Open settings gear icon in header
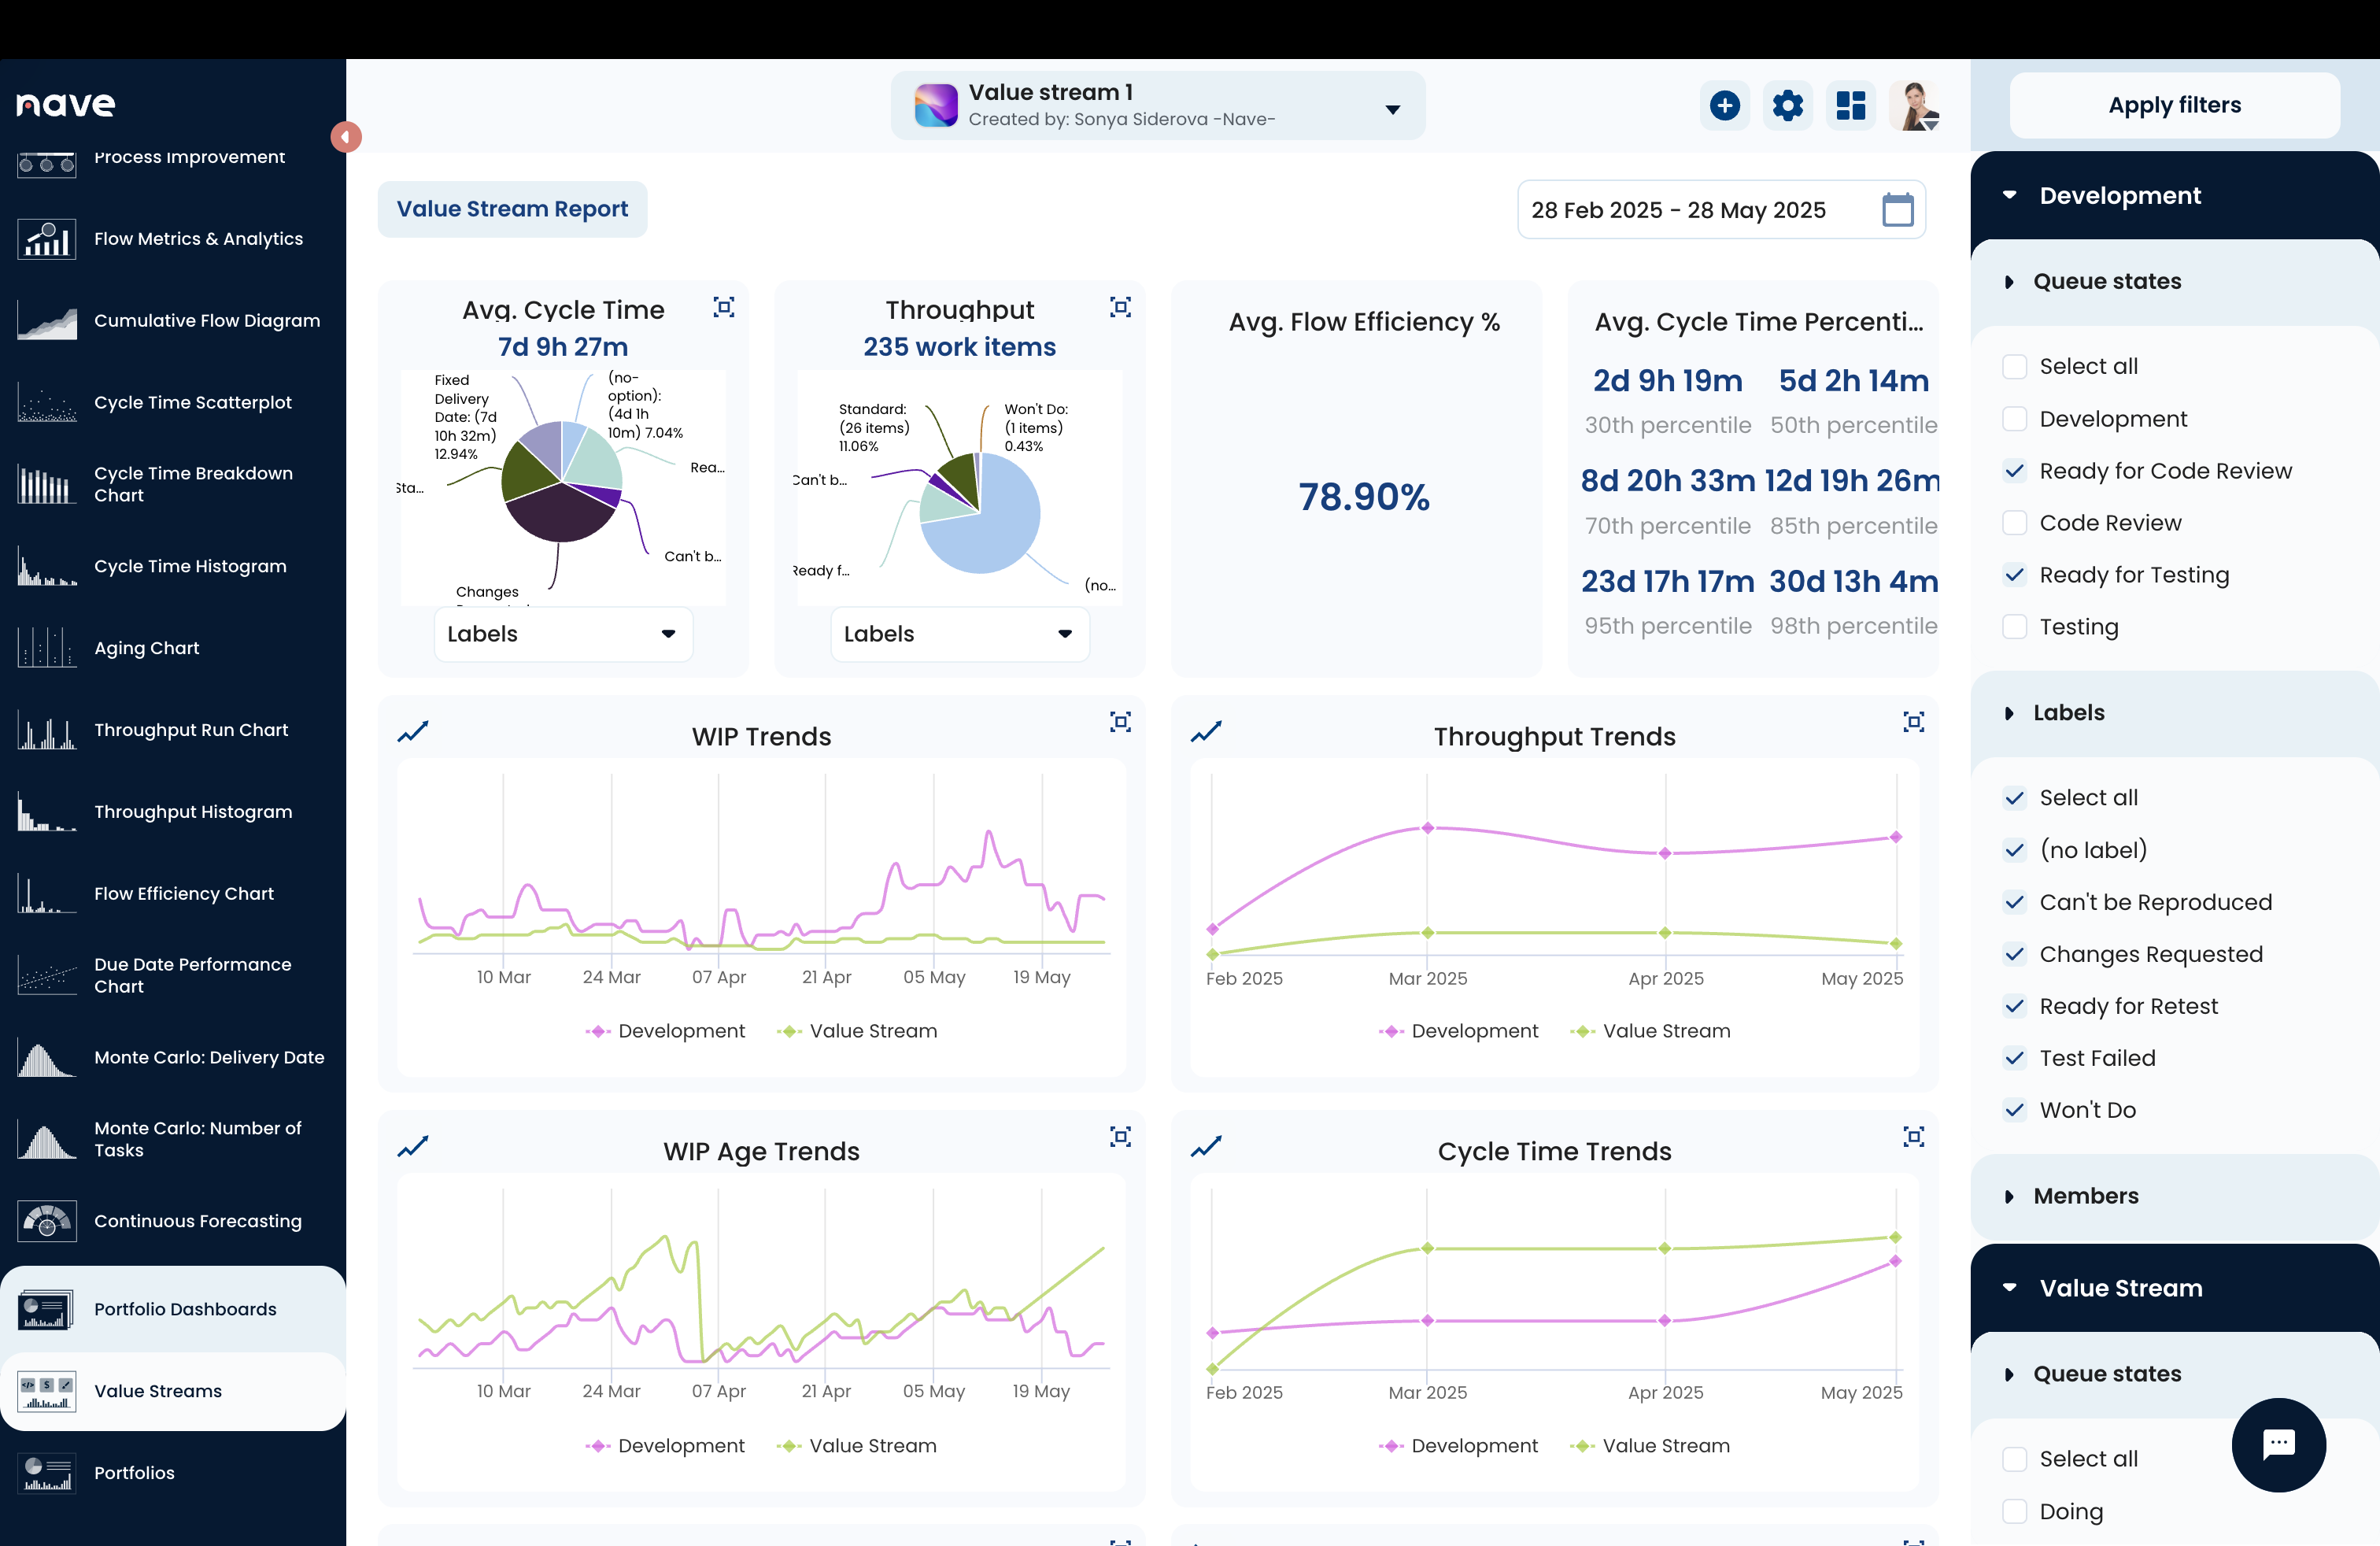This screenshot has width=2380, height=1546. tap(1787, 105)
